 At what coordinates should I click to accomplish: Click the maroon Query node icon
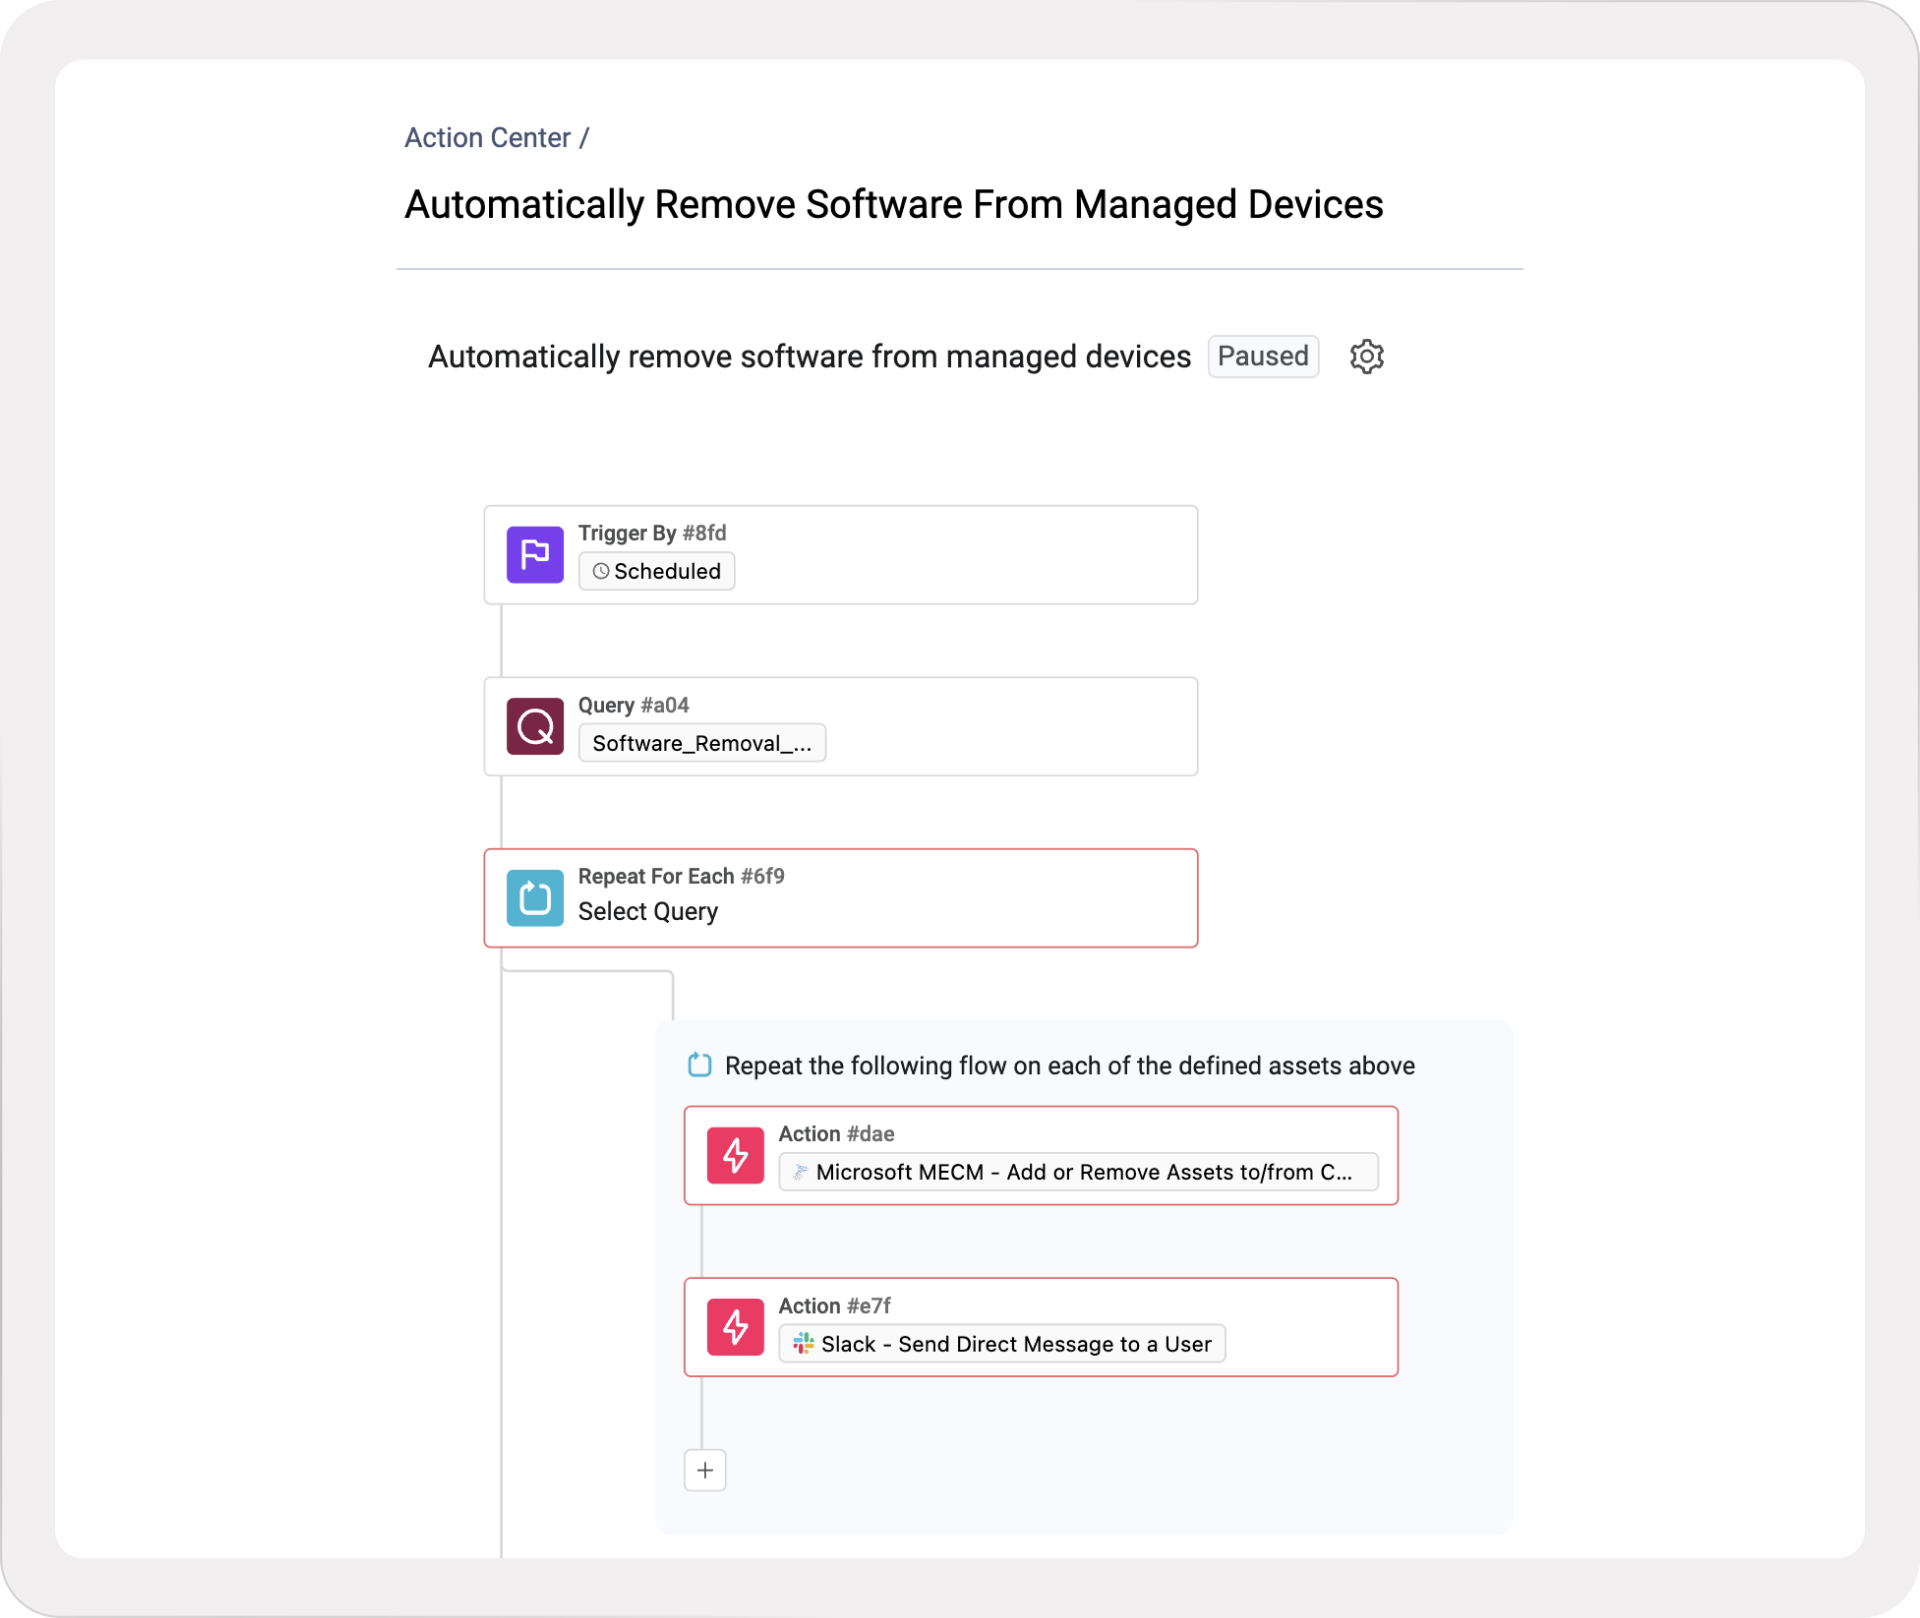[535, 726]
